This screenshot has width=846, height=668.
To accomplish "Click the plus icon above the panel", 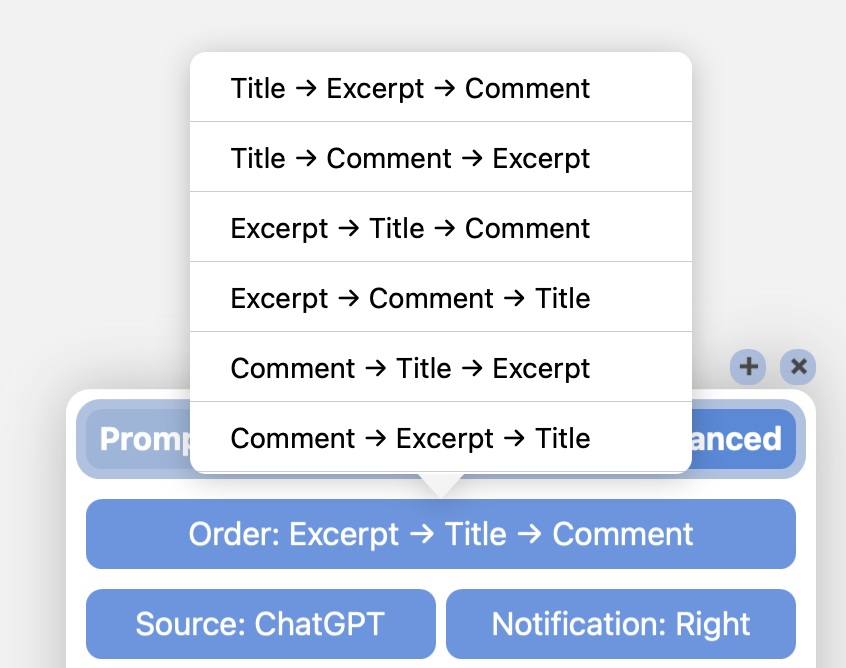I will pos(748,367).
